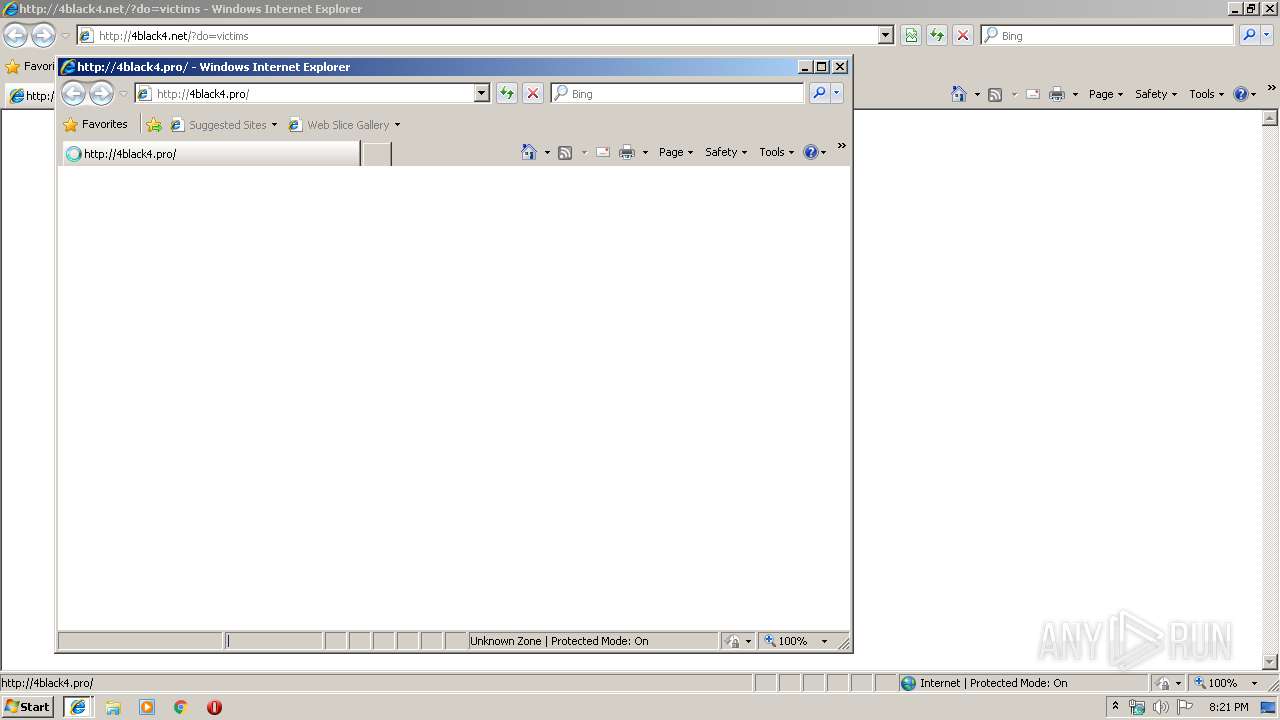This screenshot has width=1280, height=720.
Task: Click Add to Favorites Bar star icon
Action: [154, 125]
